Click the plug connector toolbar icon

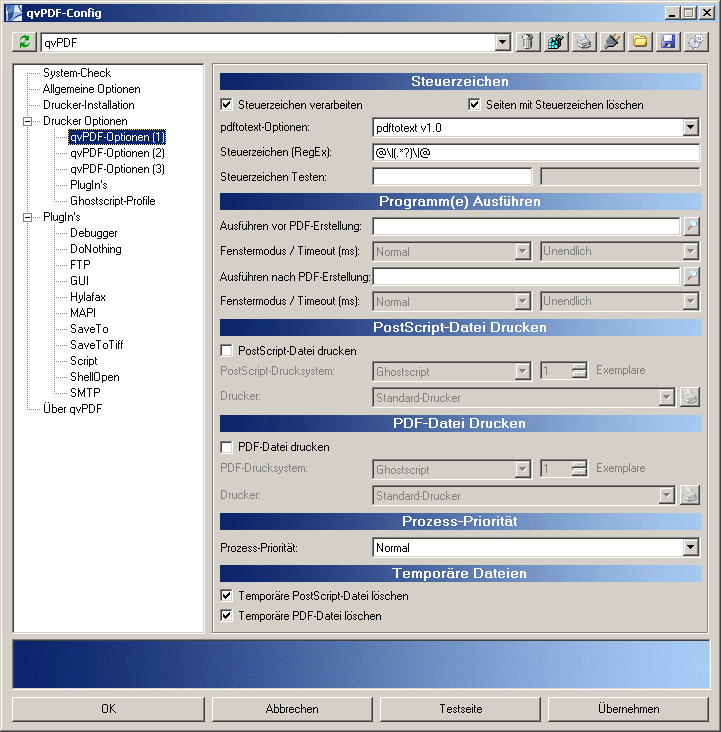pos(612,42)
